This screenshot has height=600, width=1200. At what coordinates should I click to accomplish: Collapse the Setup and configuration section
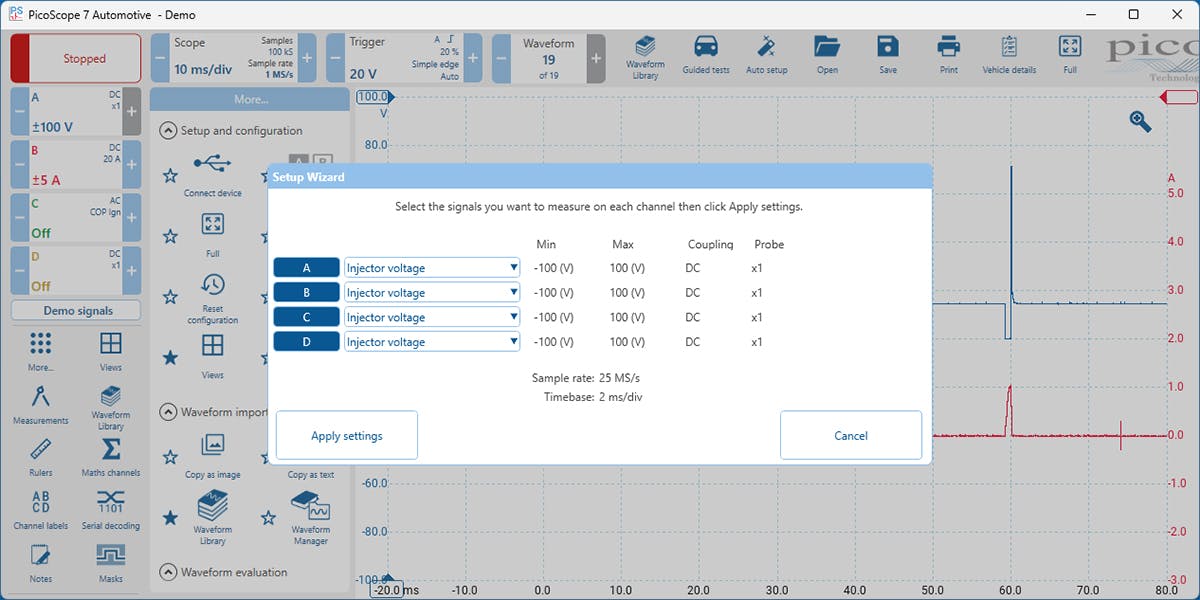(168, 130)
